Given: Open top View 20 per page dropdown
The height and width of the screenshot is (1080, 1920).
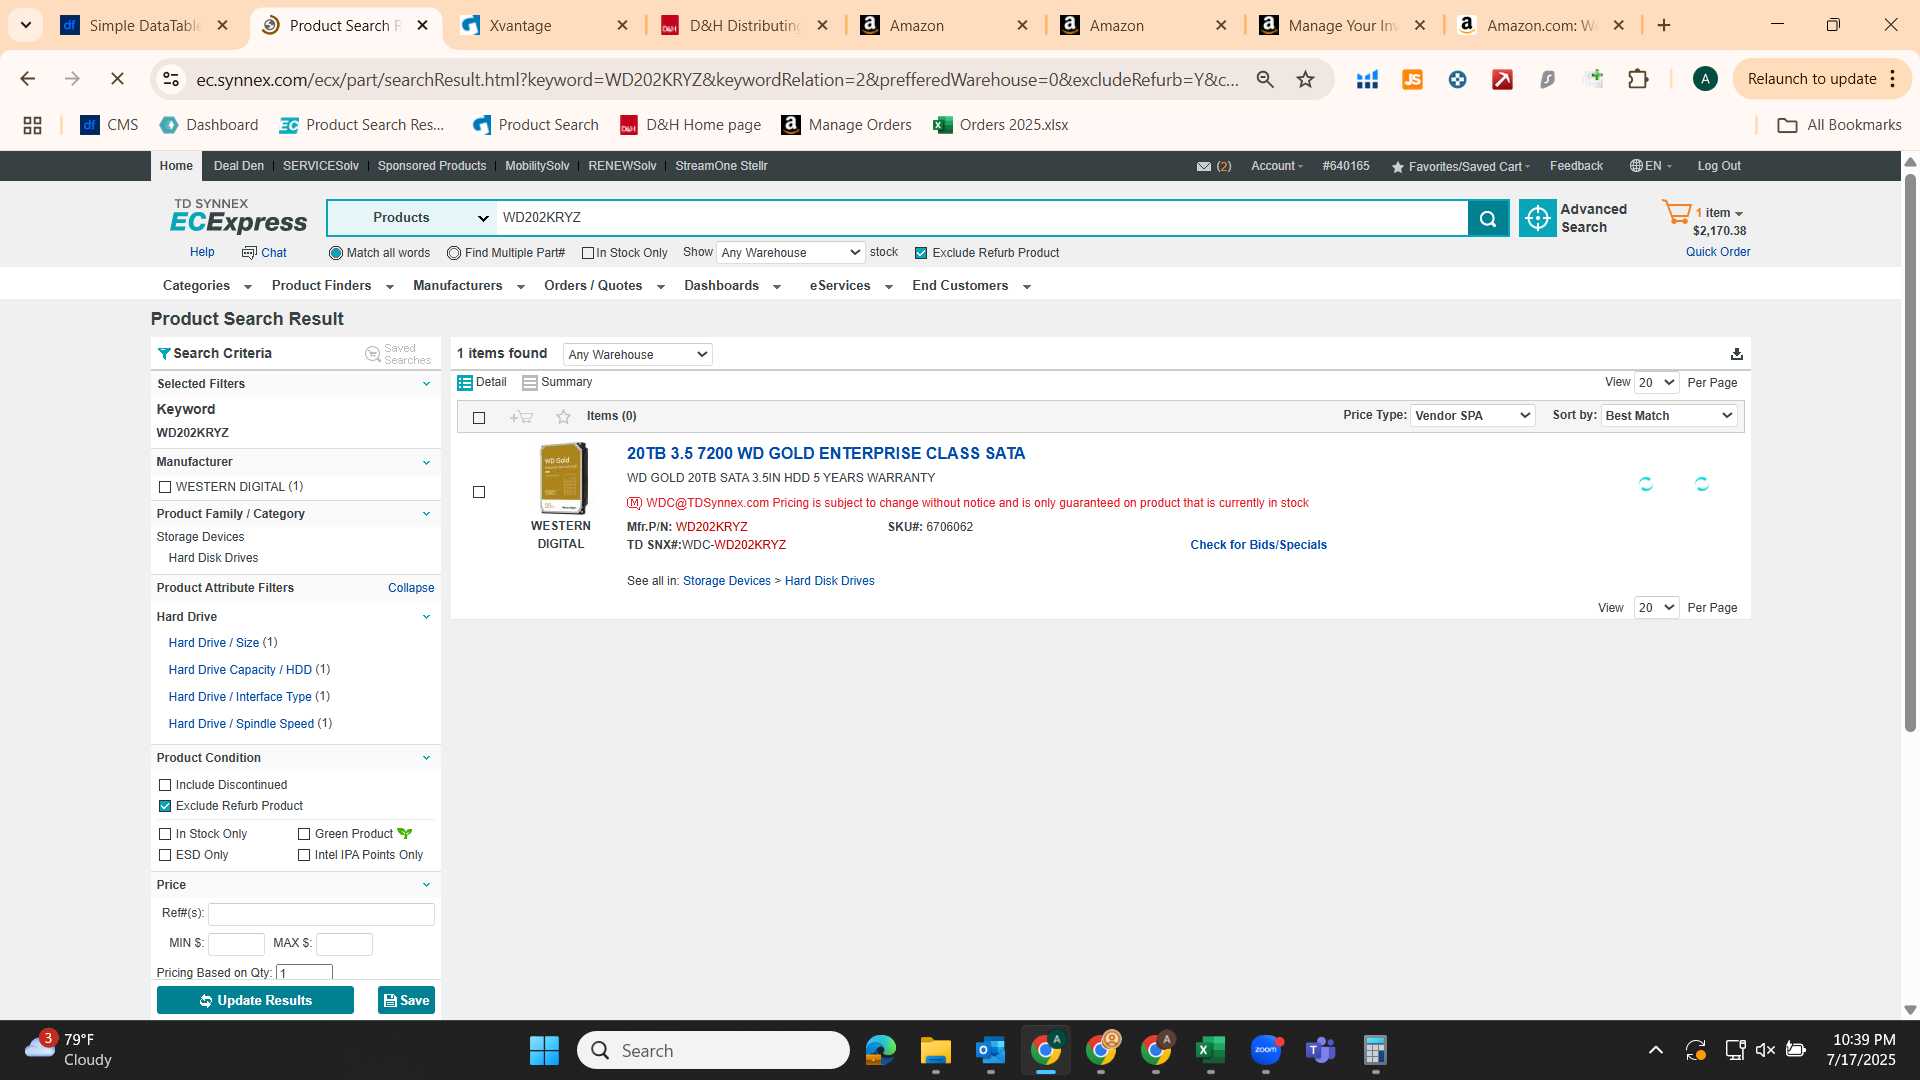Looking at the screenshot, I should [1656, 382].
